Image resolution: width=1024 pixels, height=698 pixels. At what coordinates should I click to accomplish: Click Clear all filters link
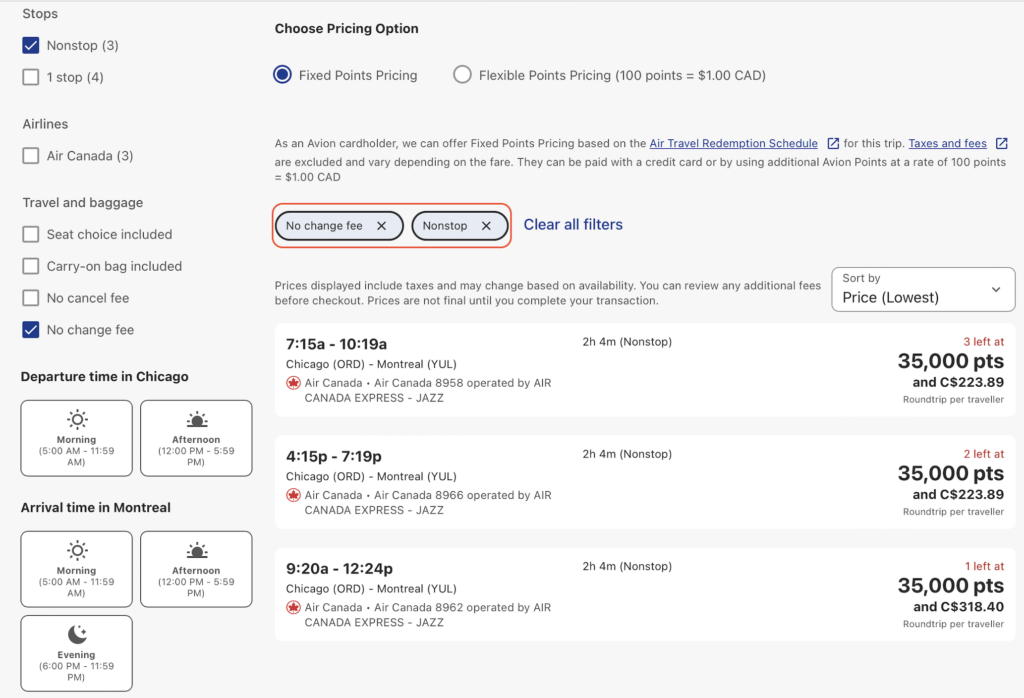(573, 225)
